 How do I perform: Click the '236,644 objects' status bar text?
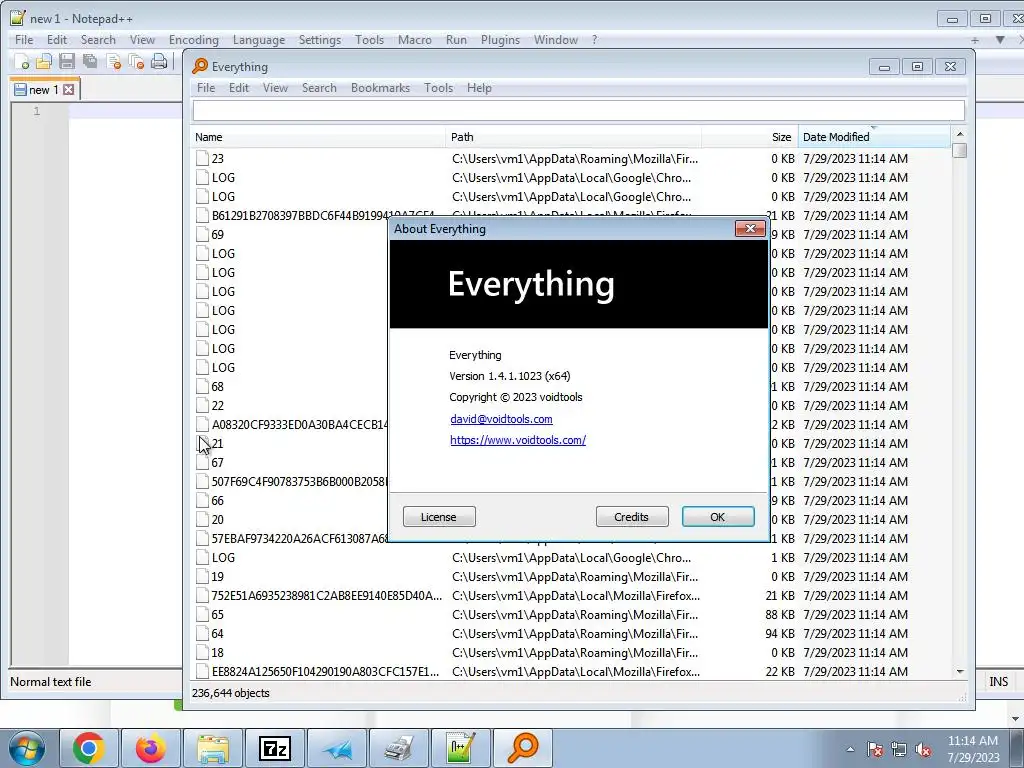pyautogui.click(x=231, y=693)
